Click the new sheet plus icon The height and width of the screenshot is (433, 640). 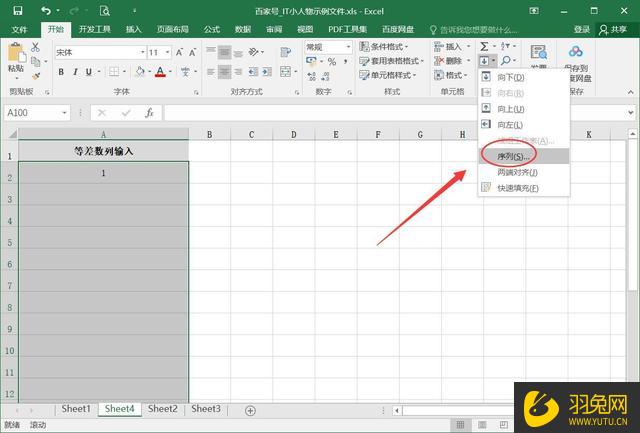coord(250,411)
